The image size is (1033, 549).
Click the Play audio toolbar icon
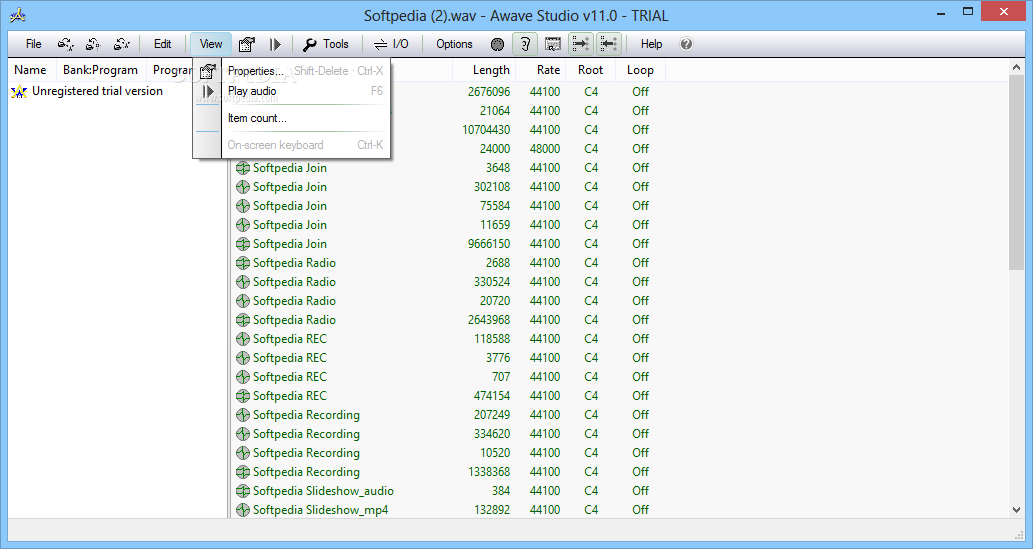click(275, 44)
